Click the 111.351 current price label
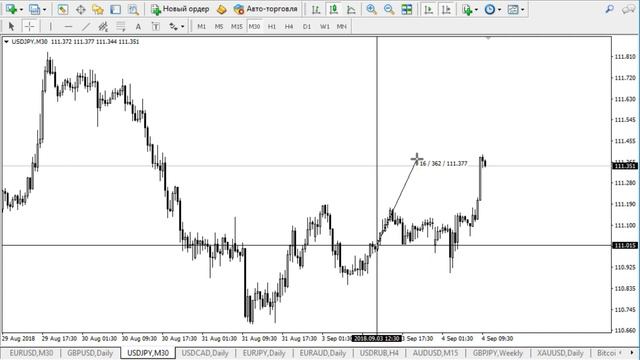640x360 pixels. coord(625,166)
